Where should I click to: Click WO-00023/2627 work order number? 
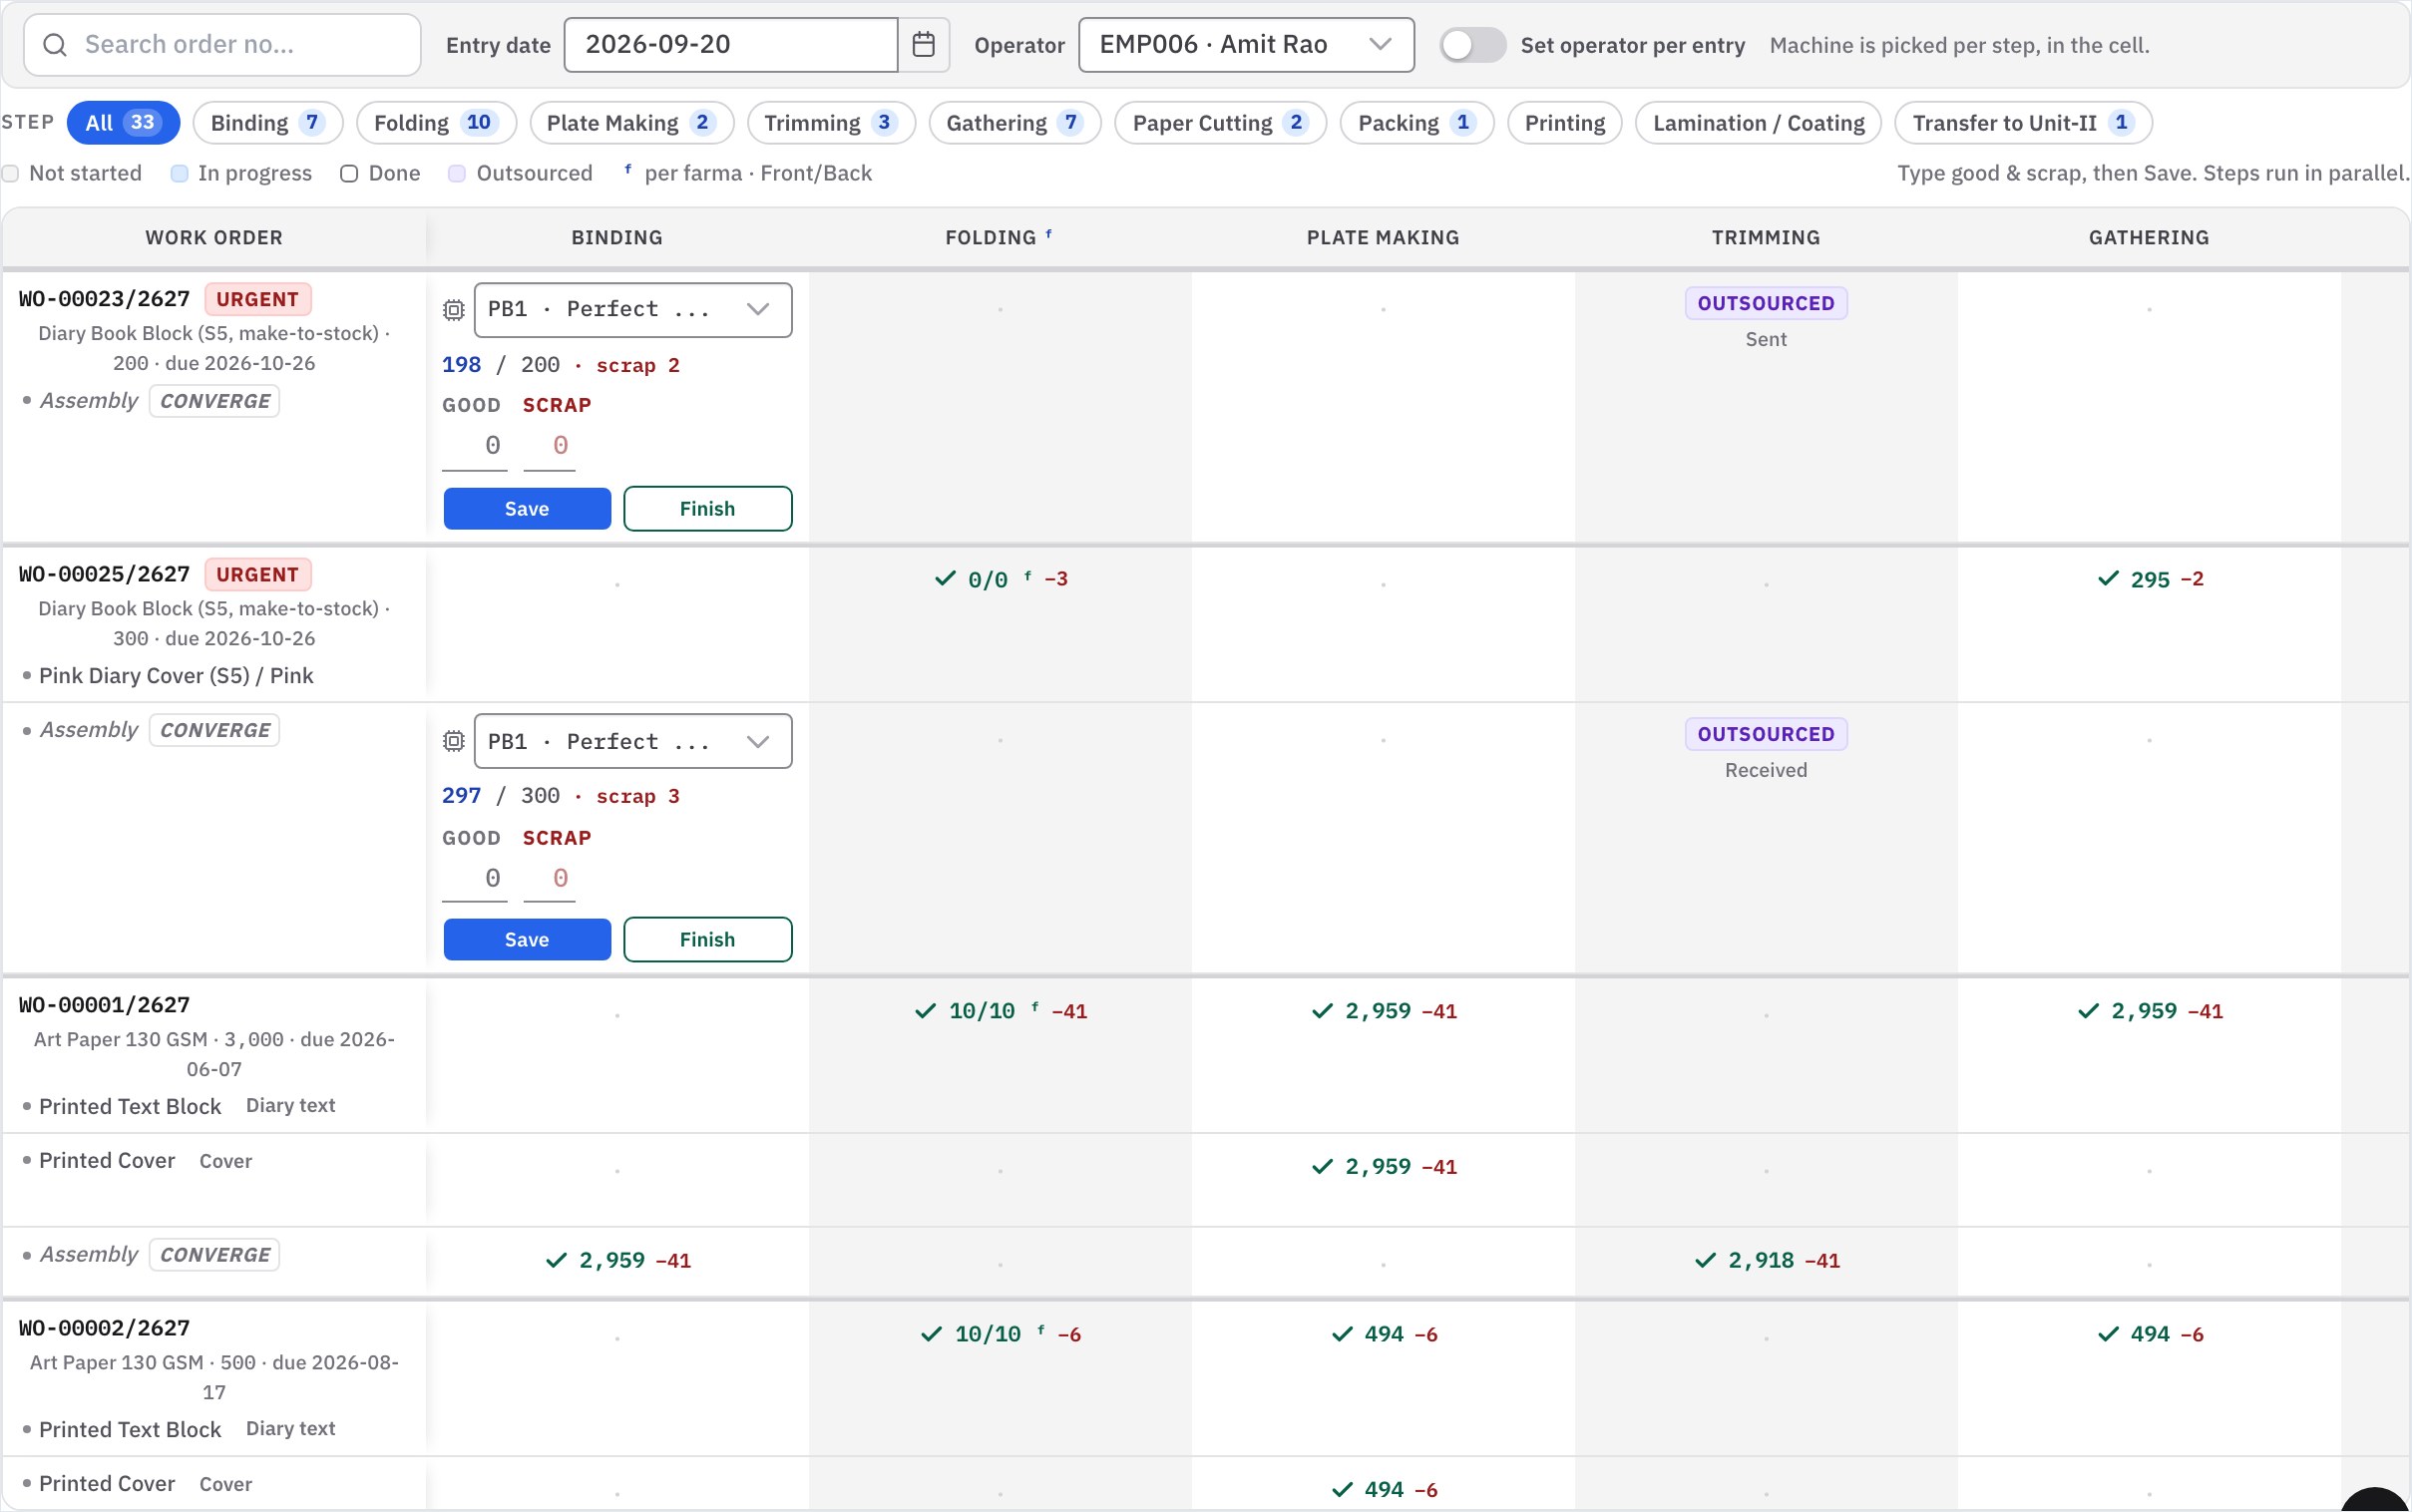point(104,299)
